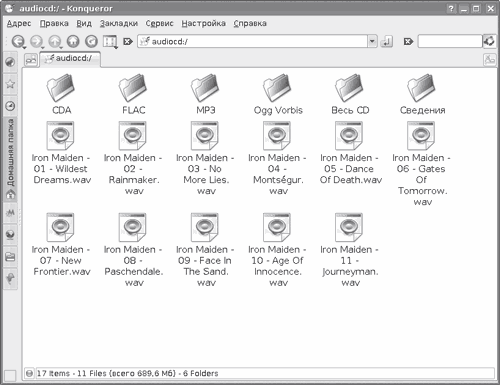Open the Настройка menu

[x=203, y=23]
